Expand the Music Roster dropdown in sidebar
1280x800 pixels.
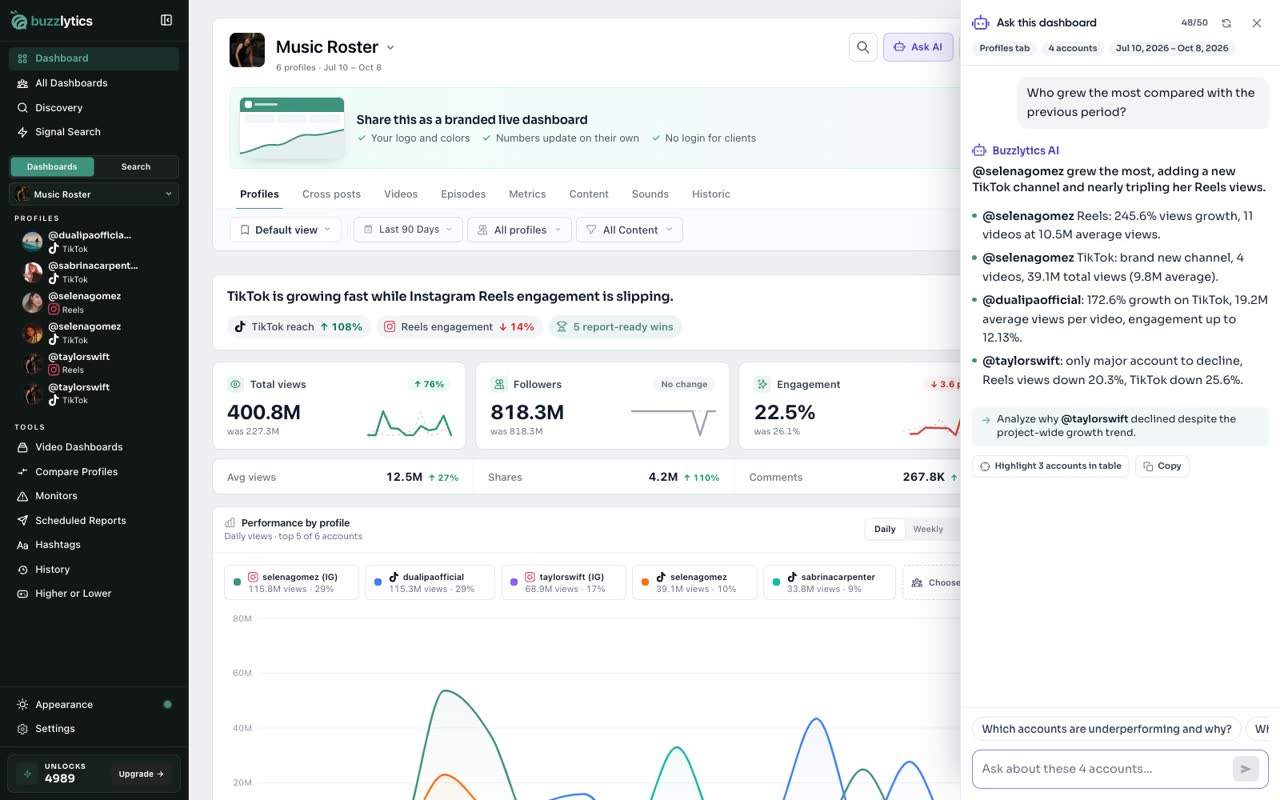[94, 194]
